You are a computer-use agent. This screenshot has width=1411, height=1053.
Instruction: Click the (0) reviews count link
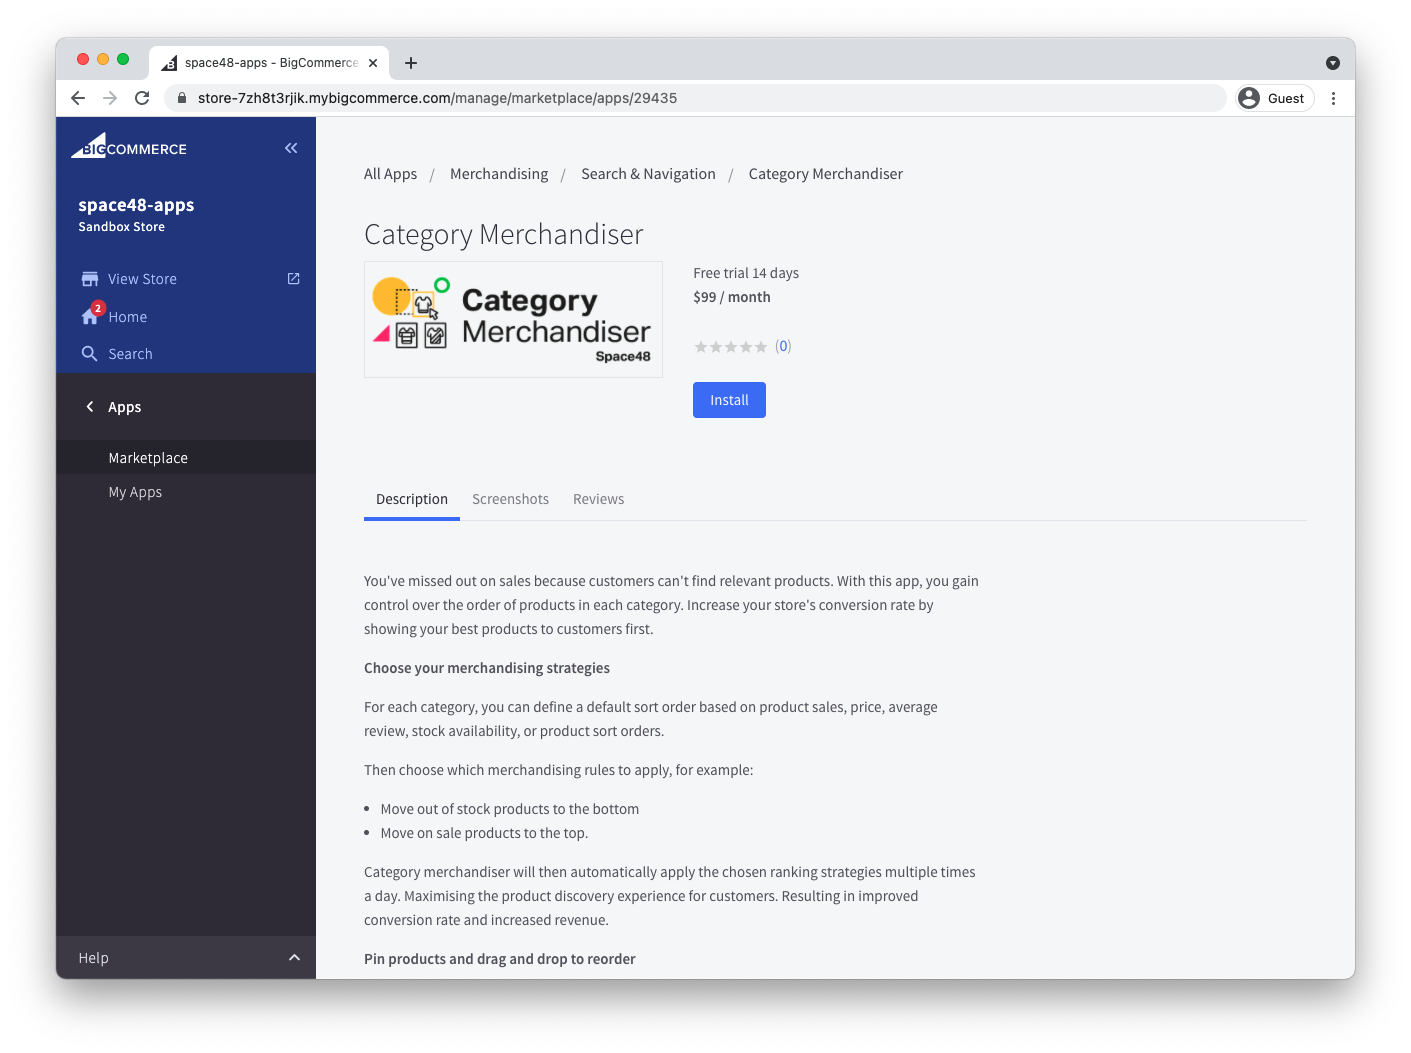click(783, 346)
